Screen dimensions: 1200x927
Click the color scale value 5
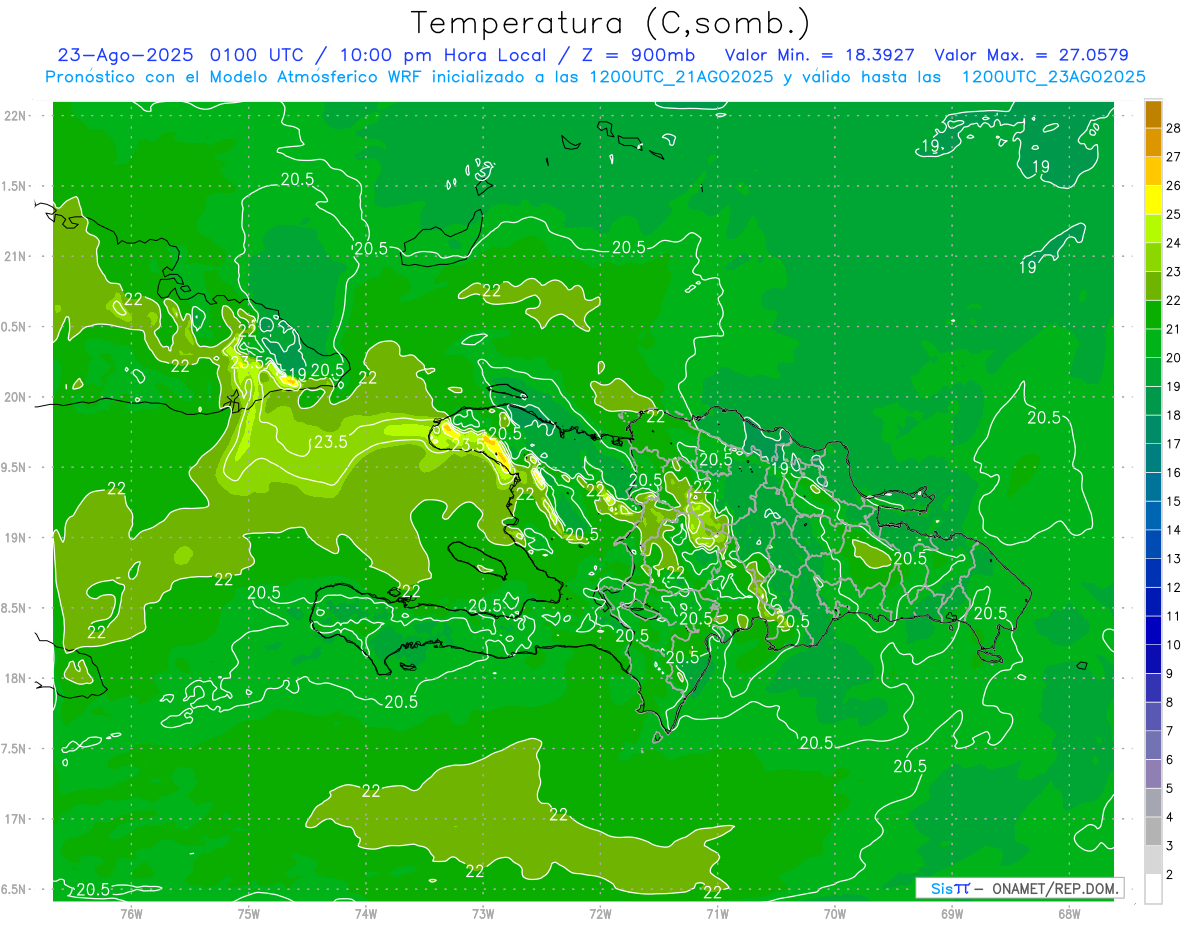[1170, 788]
